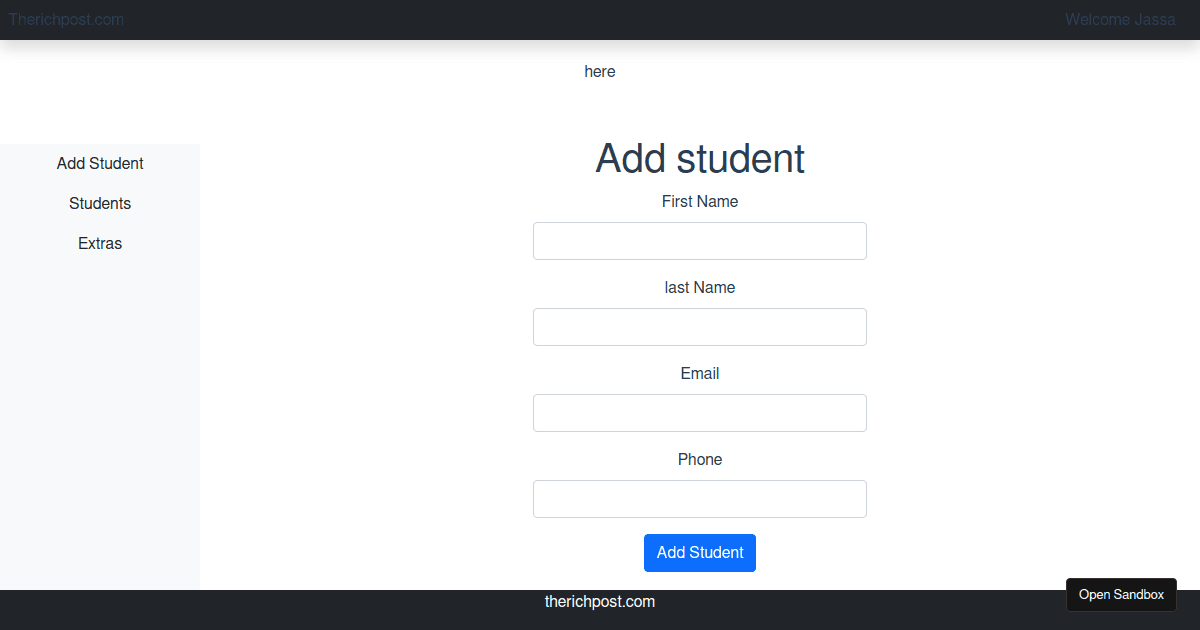Open the 'here' link at page top
The width and height of the screenshot is (1200, 630).
600,71
